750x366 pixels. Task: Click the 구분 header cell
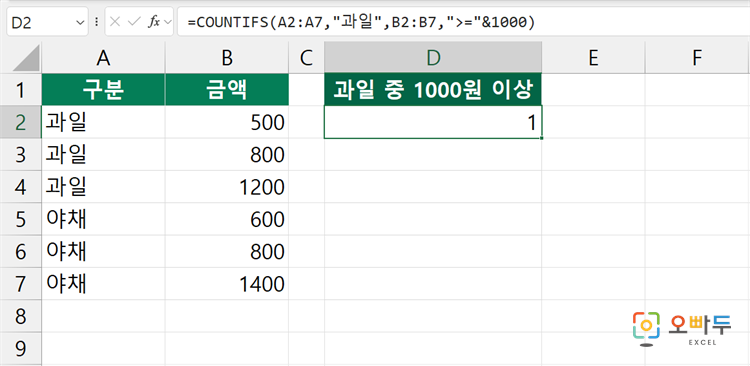[x=103, y=89]
